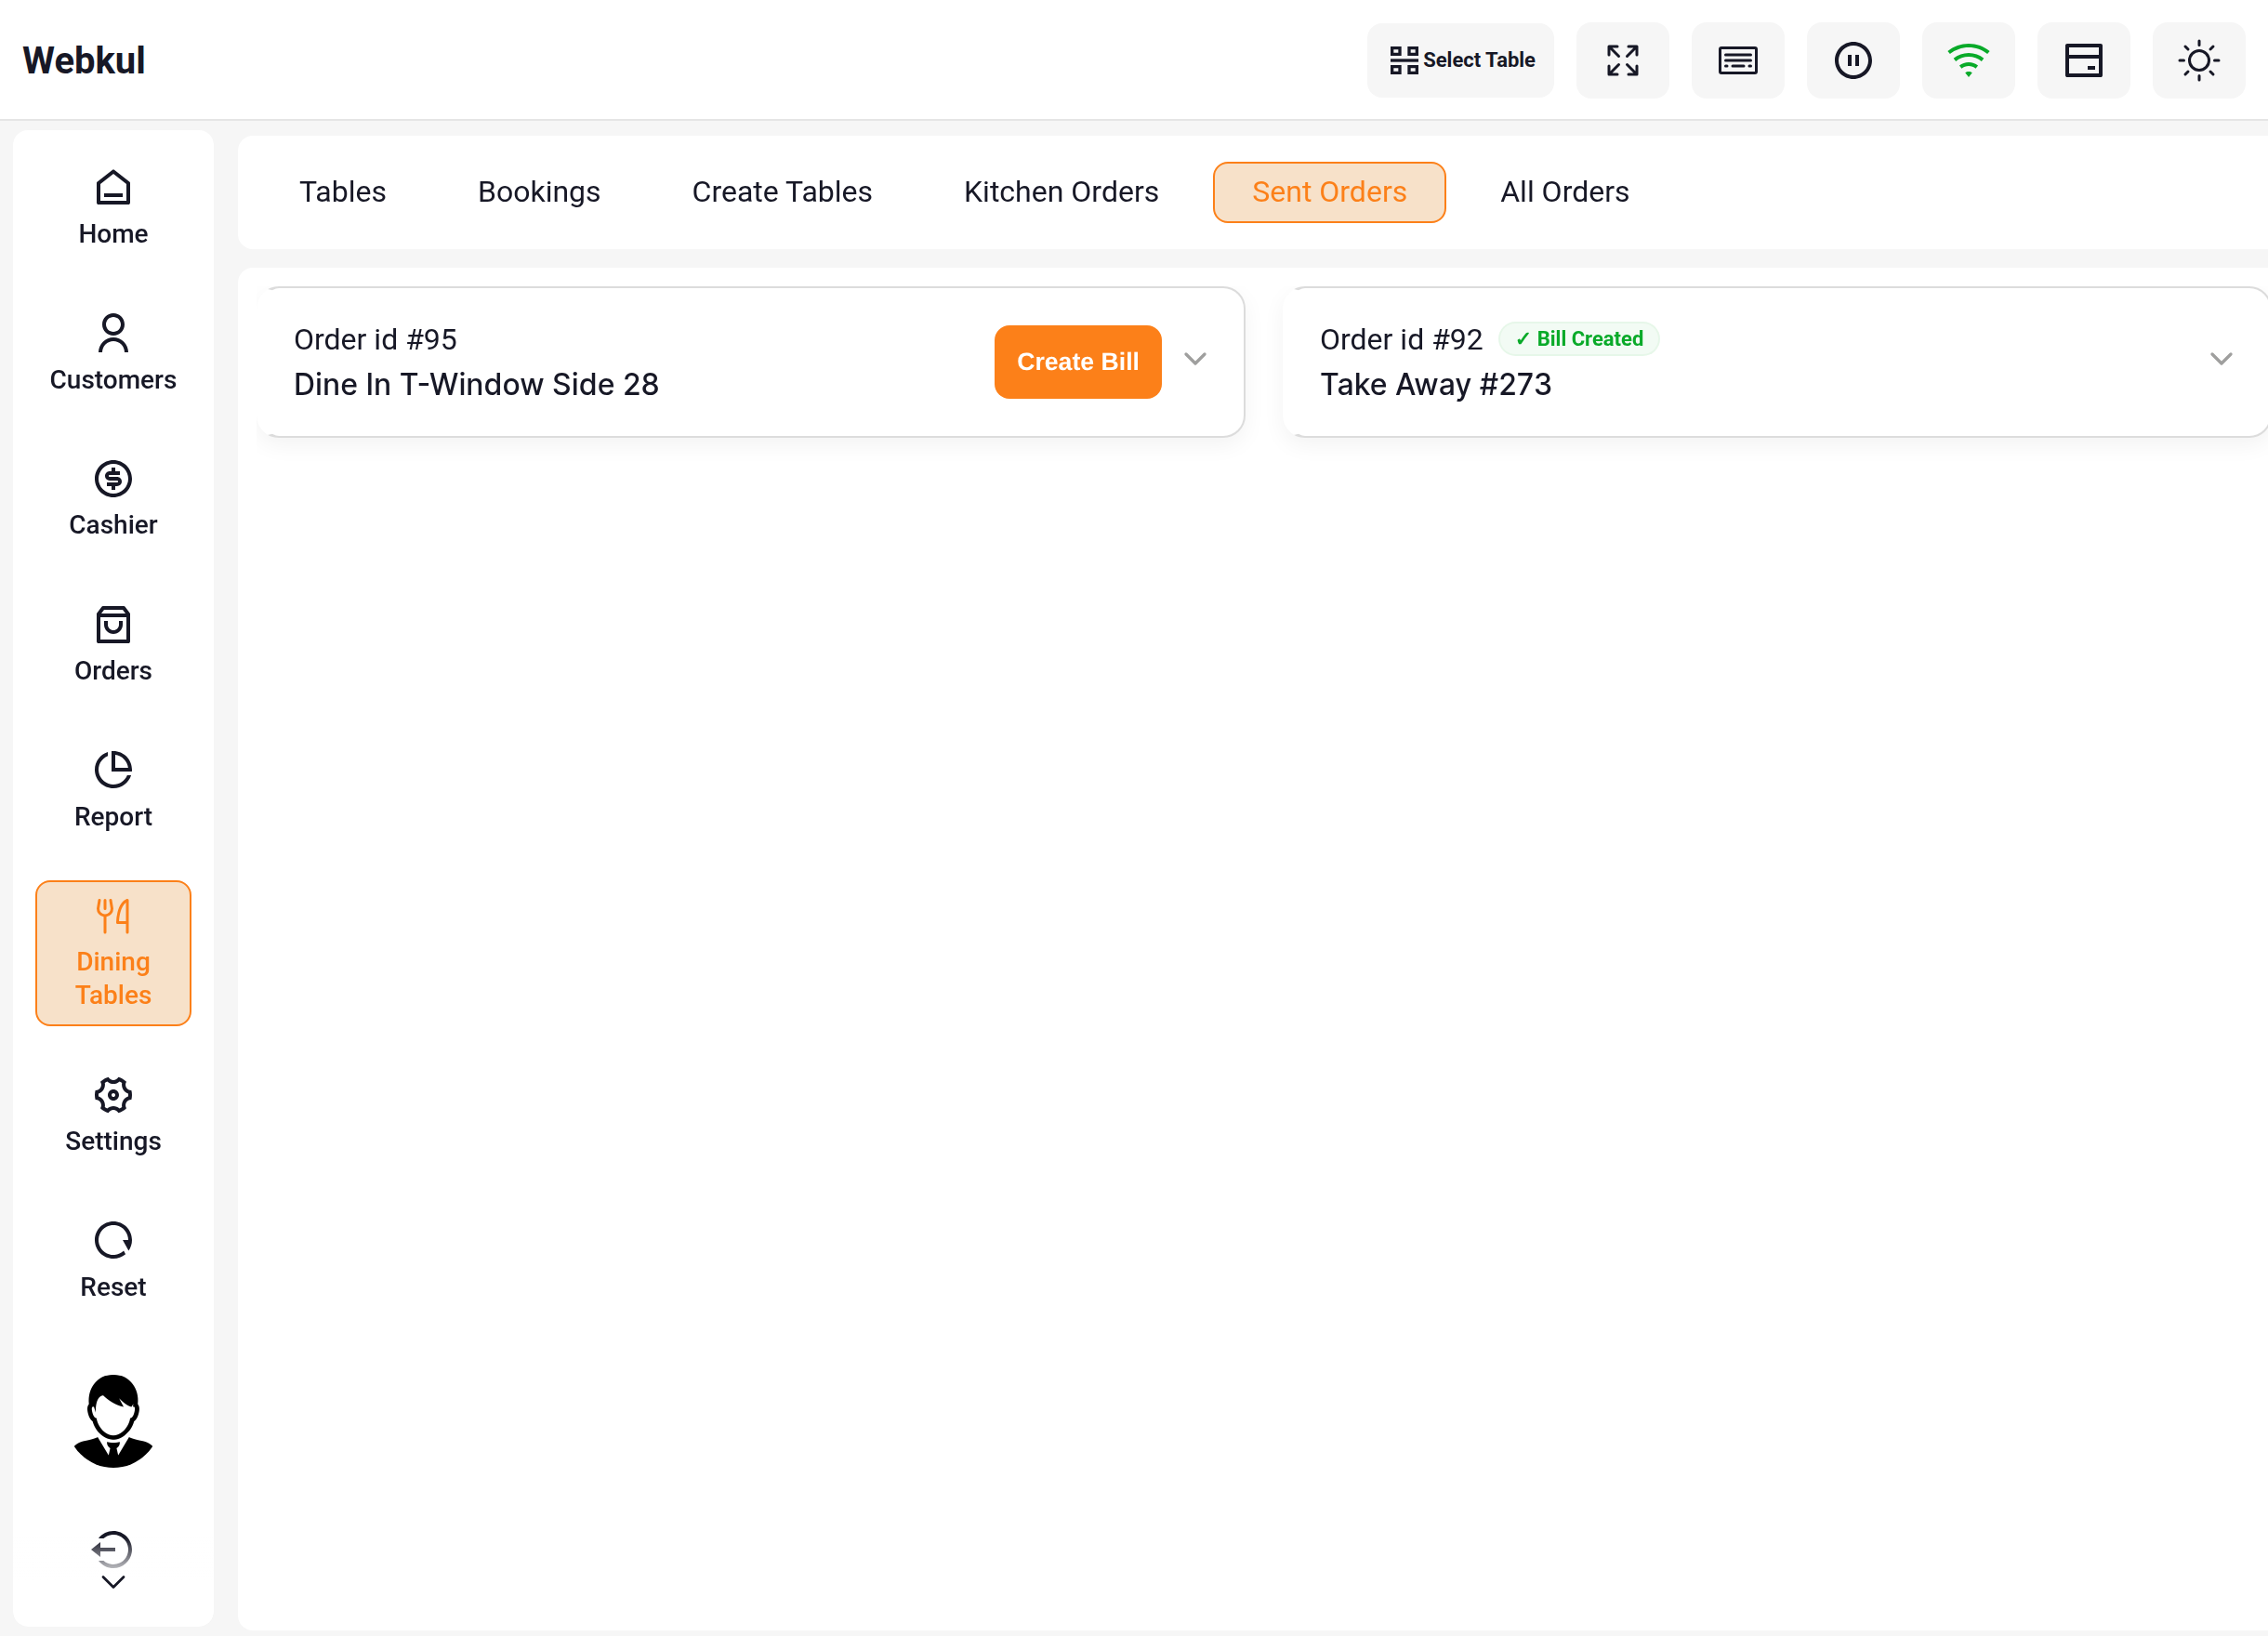This screenshot has width=2268, height=1636.
Task: Click Order id #92 text
Action: coord(1401,340)
